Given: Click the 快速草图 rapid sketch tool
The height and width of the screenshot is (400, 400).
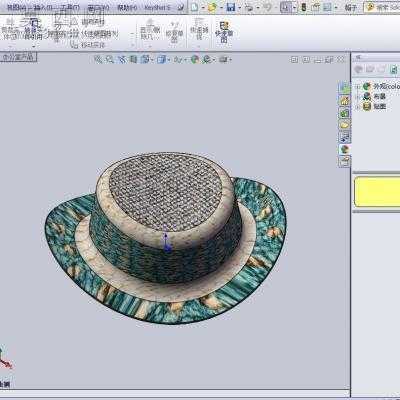Looking at the screenshot, I should pyautogui.click(x=224, y=32).
